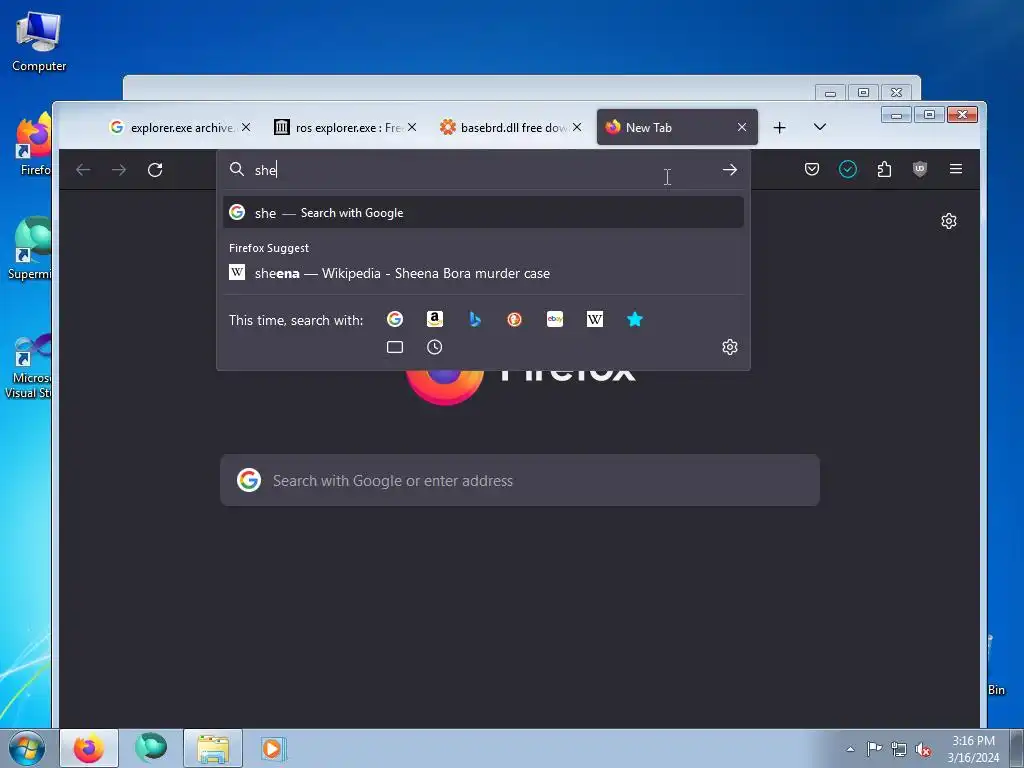Viewport: 1024px width, 768px height.
Task: Search history using the clock icon
Action: 435,347
